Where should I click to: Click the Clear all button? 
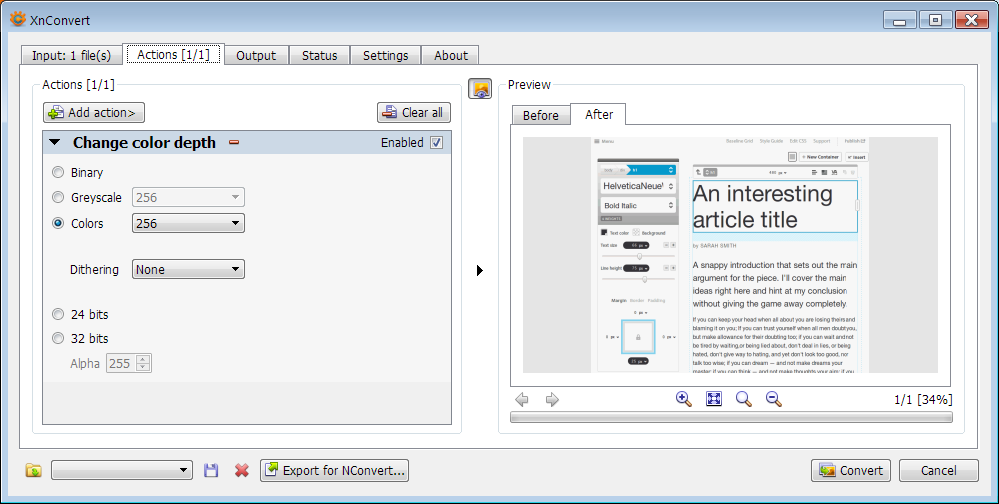click(414, 113)
